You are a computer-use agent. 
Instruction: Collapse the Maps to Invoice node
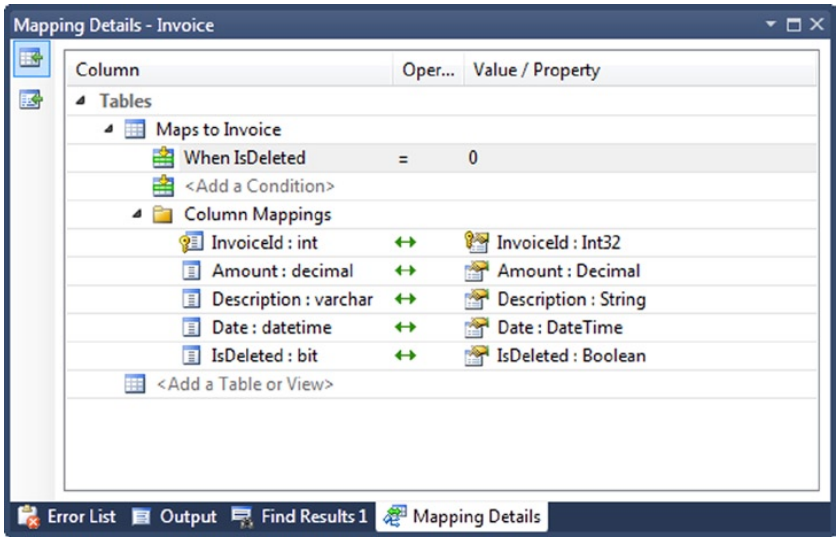click(x=109, y=129)
